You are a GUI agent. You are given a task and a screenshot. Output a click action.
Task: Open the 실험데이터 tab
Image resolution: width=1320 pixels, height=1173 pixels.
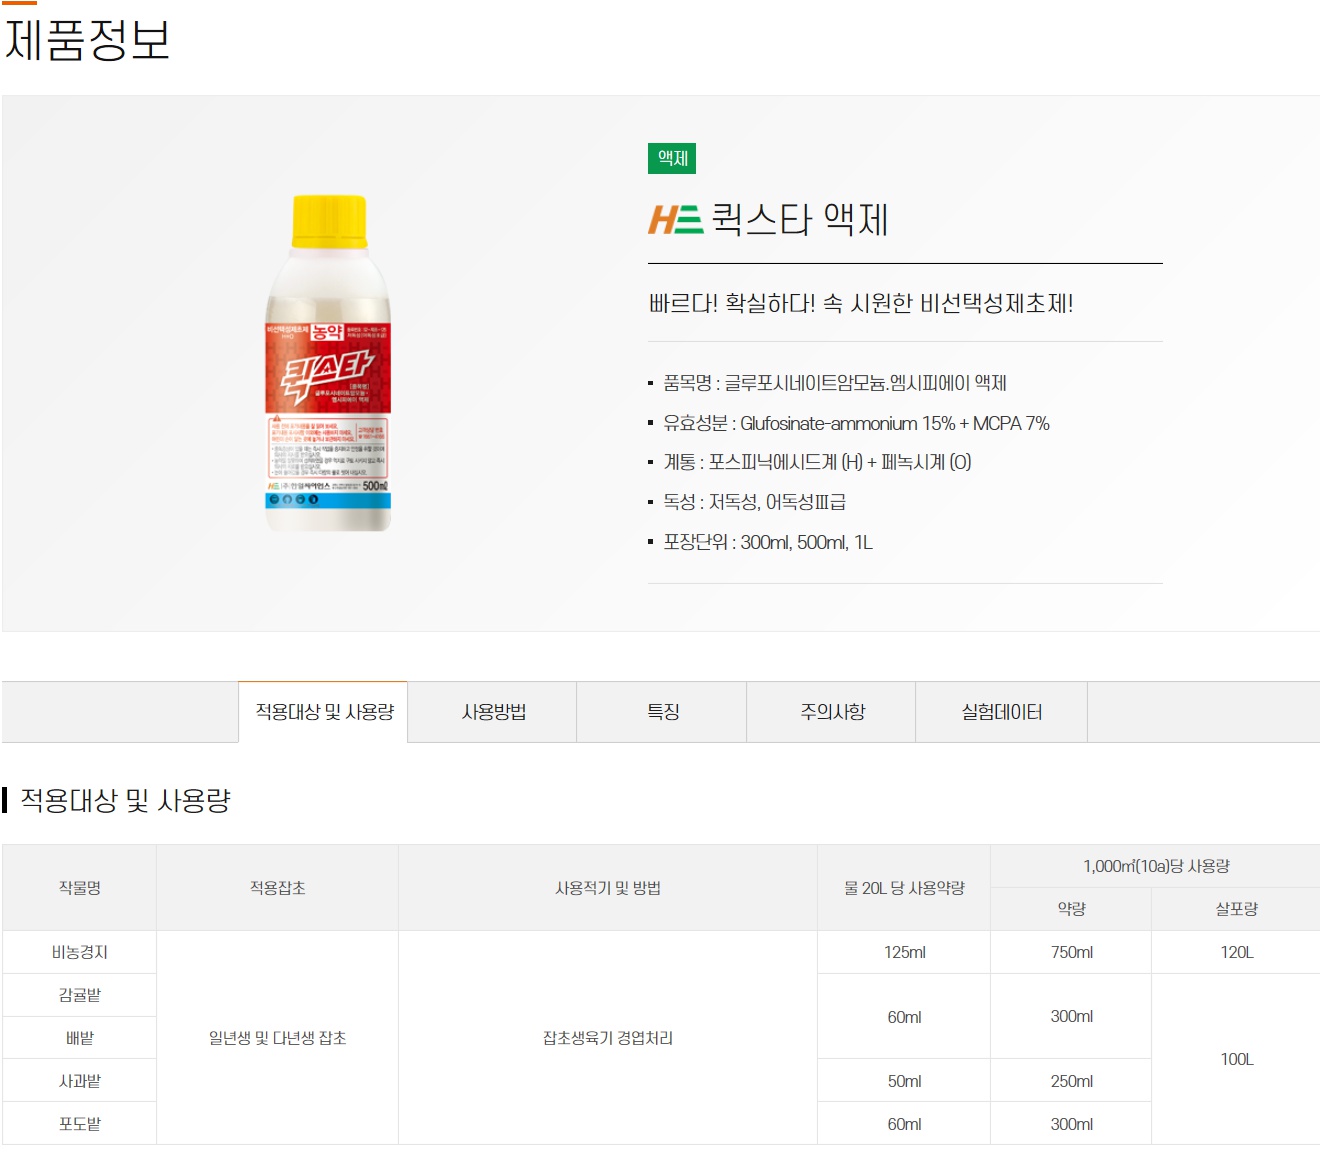click(x=1001, y=712)
